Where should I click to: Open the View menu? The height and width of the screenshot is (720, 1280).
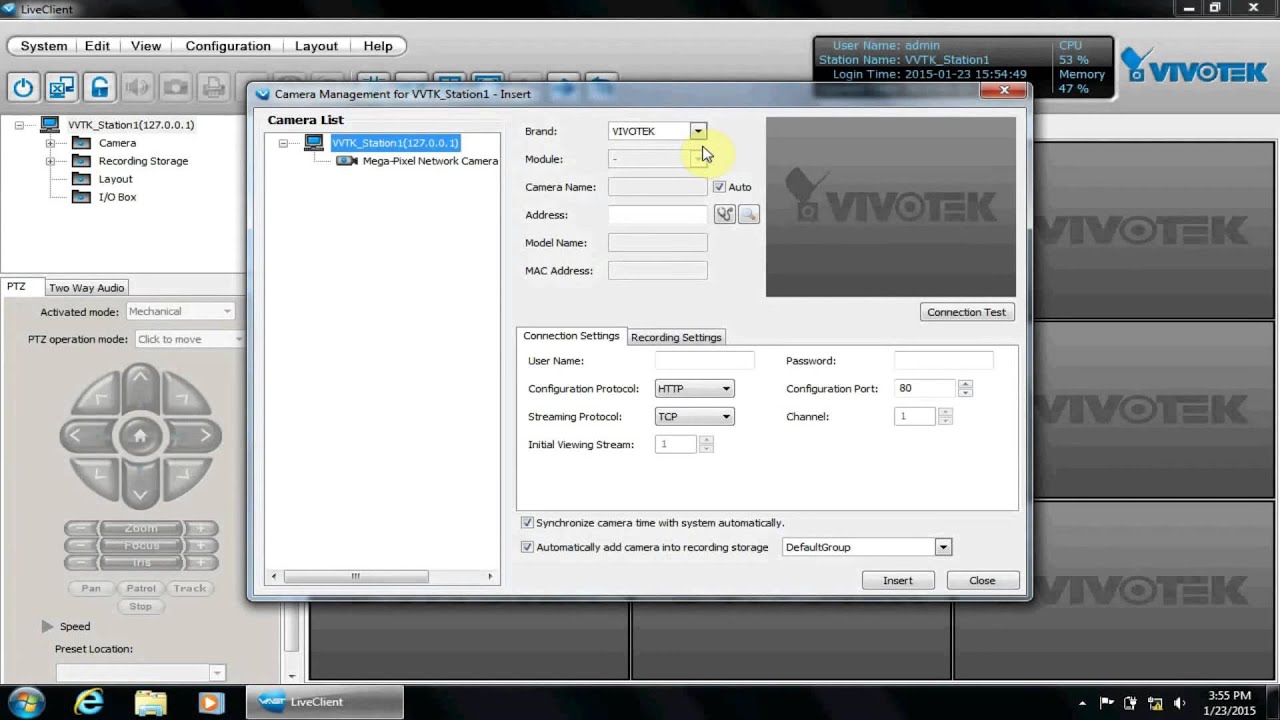(x=146, y=46)
